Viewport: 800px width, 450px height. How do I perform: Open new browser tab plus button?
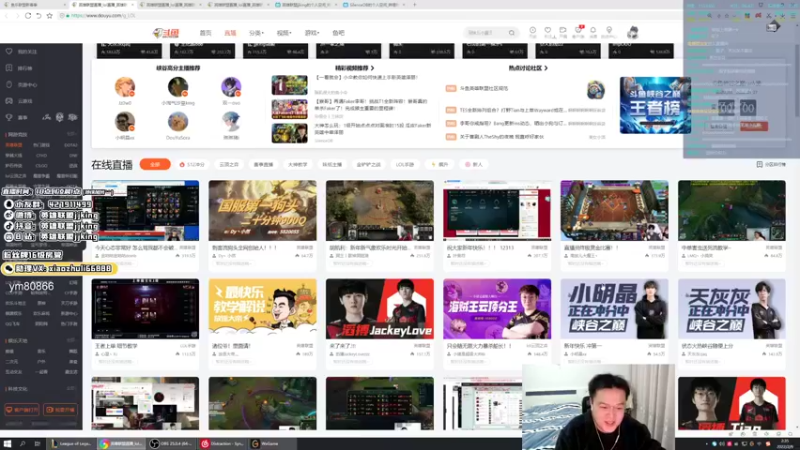pos(415,5)
